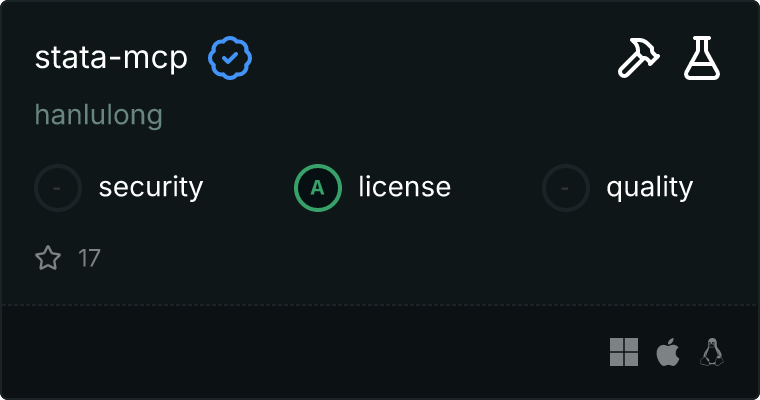The width and height of the screenshot is (760, 400).
Task: Click the Apple macOS platform icon
Action: (x=667, y=352)
